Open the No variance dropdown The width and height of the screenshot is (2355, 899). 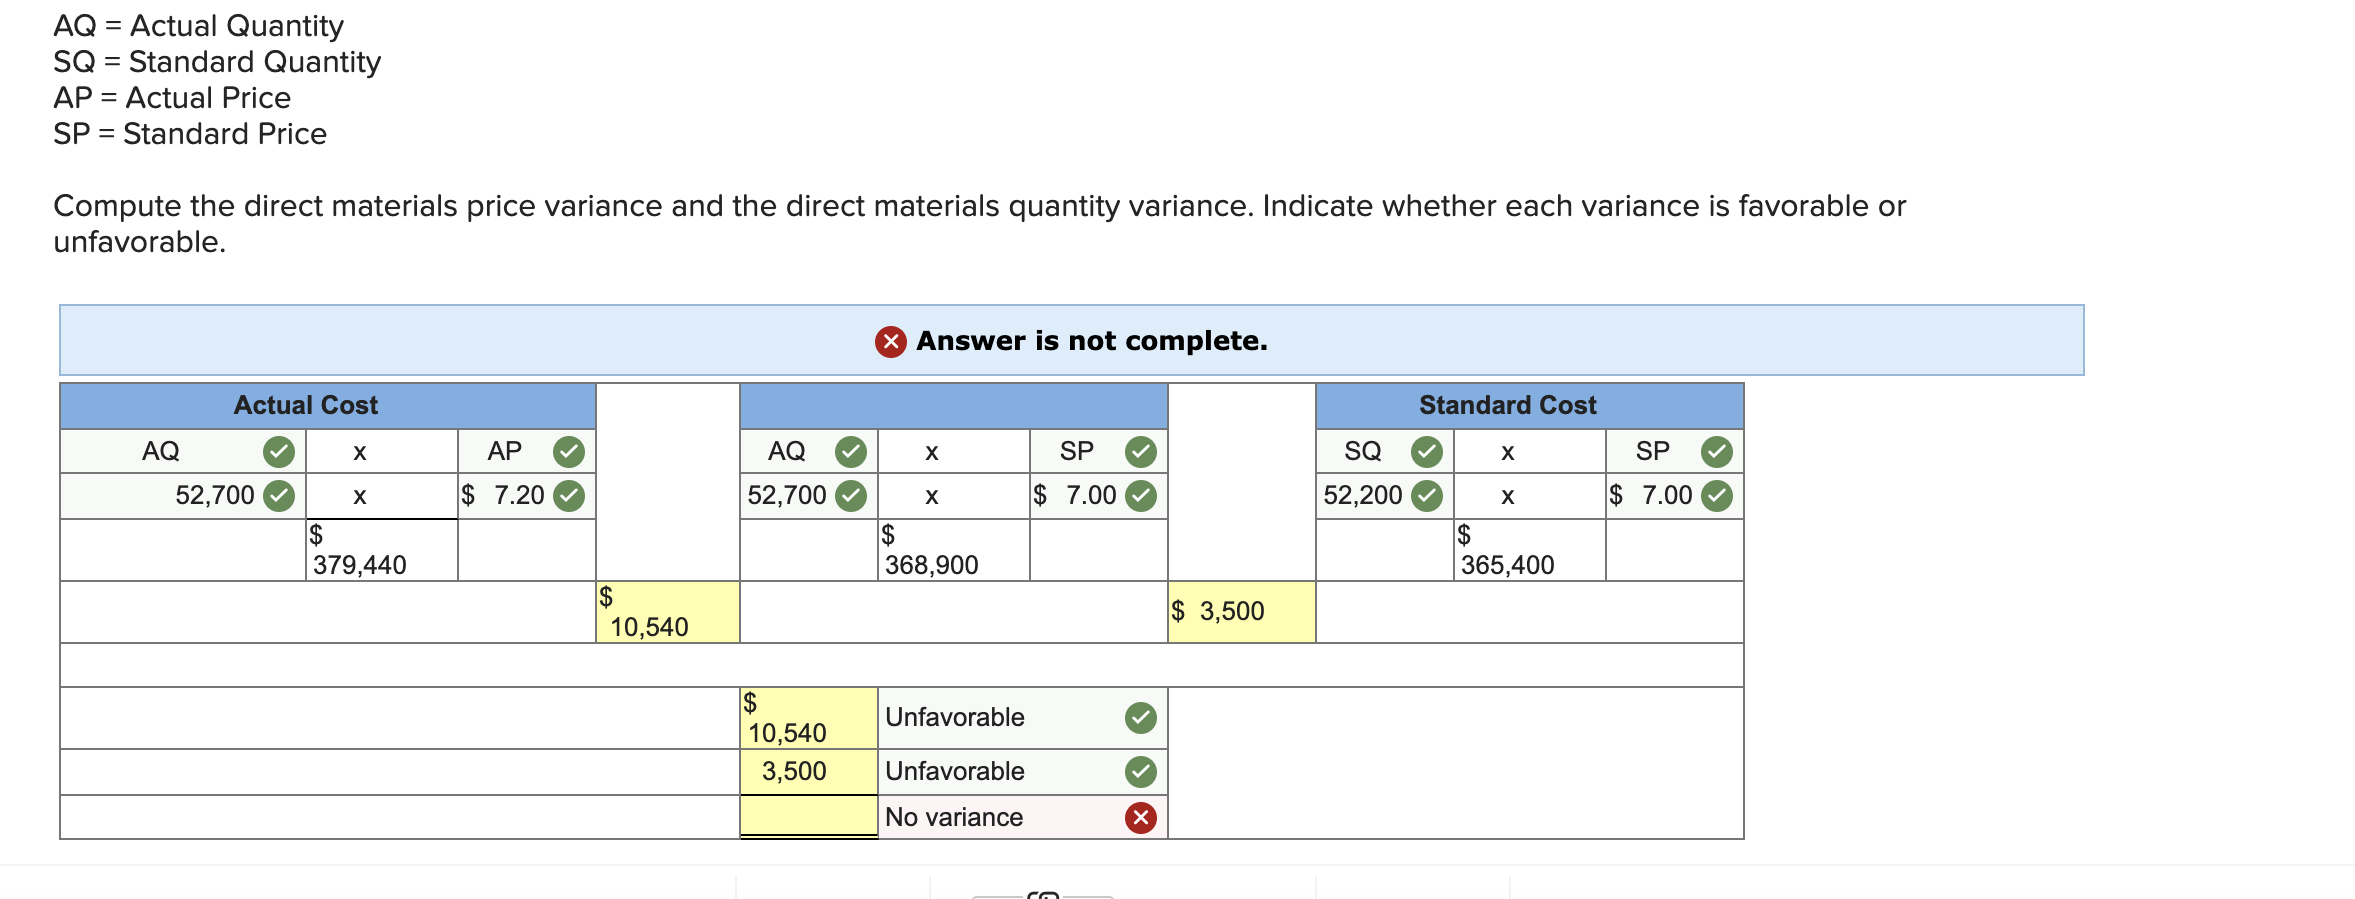click(x=1022, y=817)
